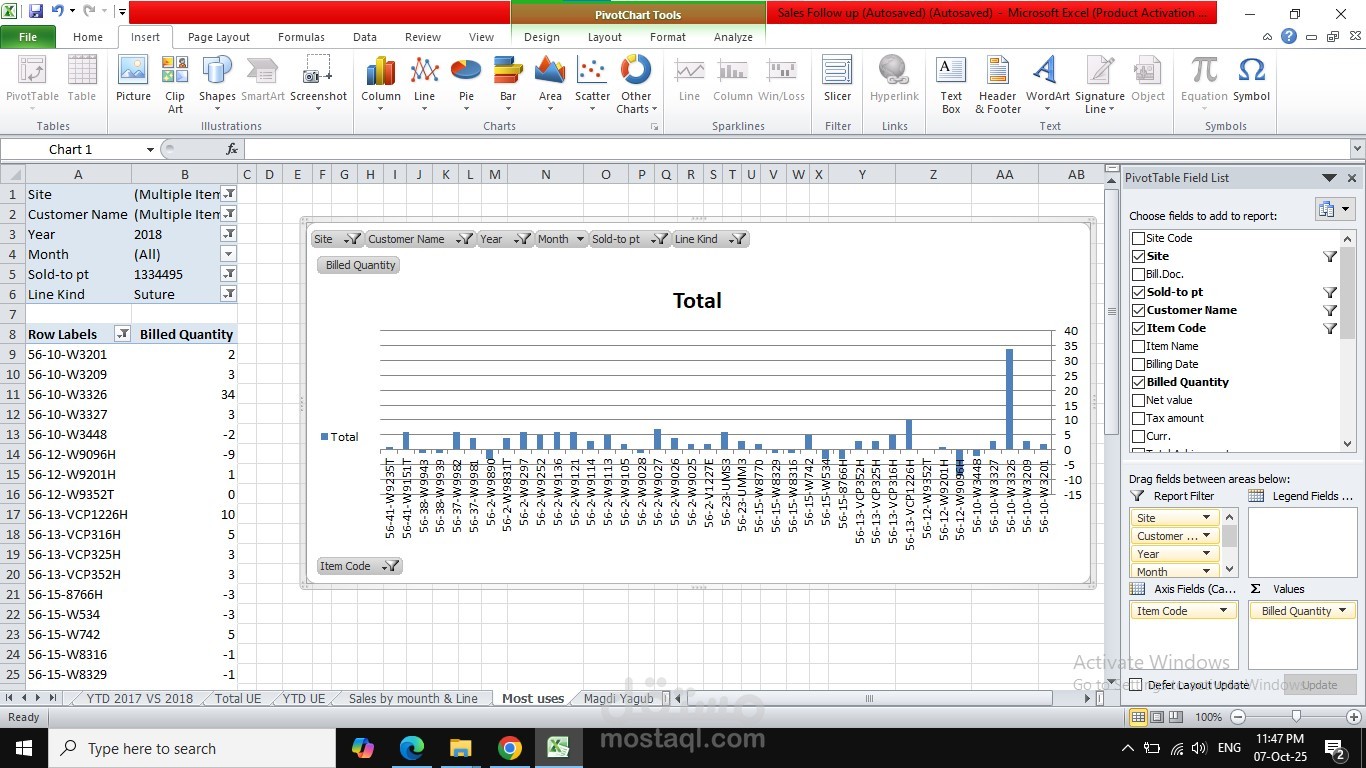Add a Signature Line
The height and width of the screenshot is (768, 1366).
pos(1100,85)
